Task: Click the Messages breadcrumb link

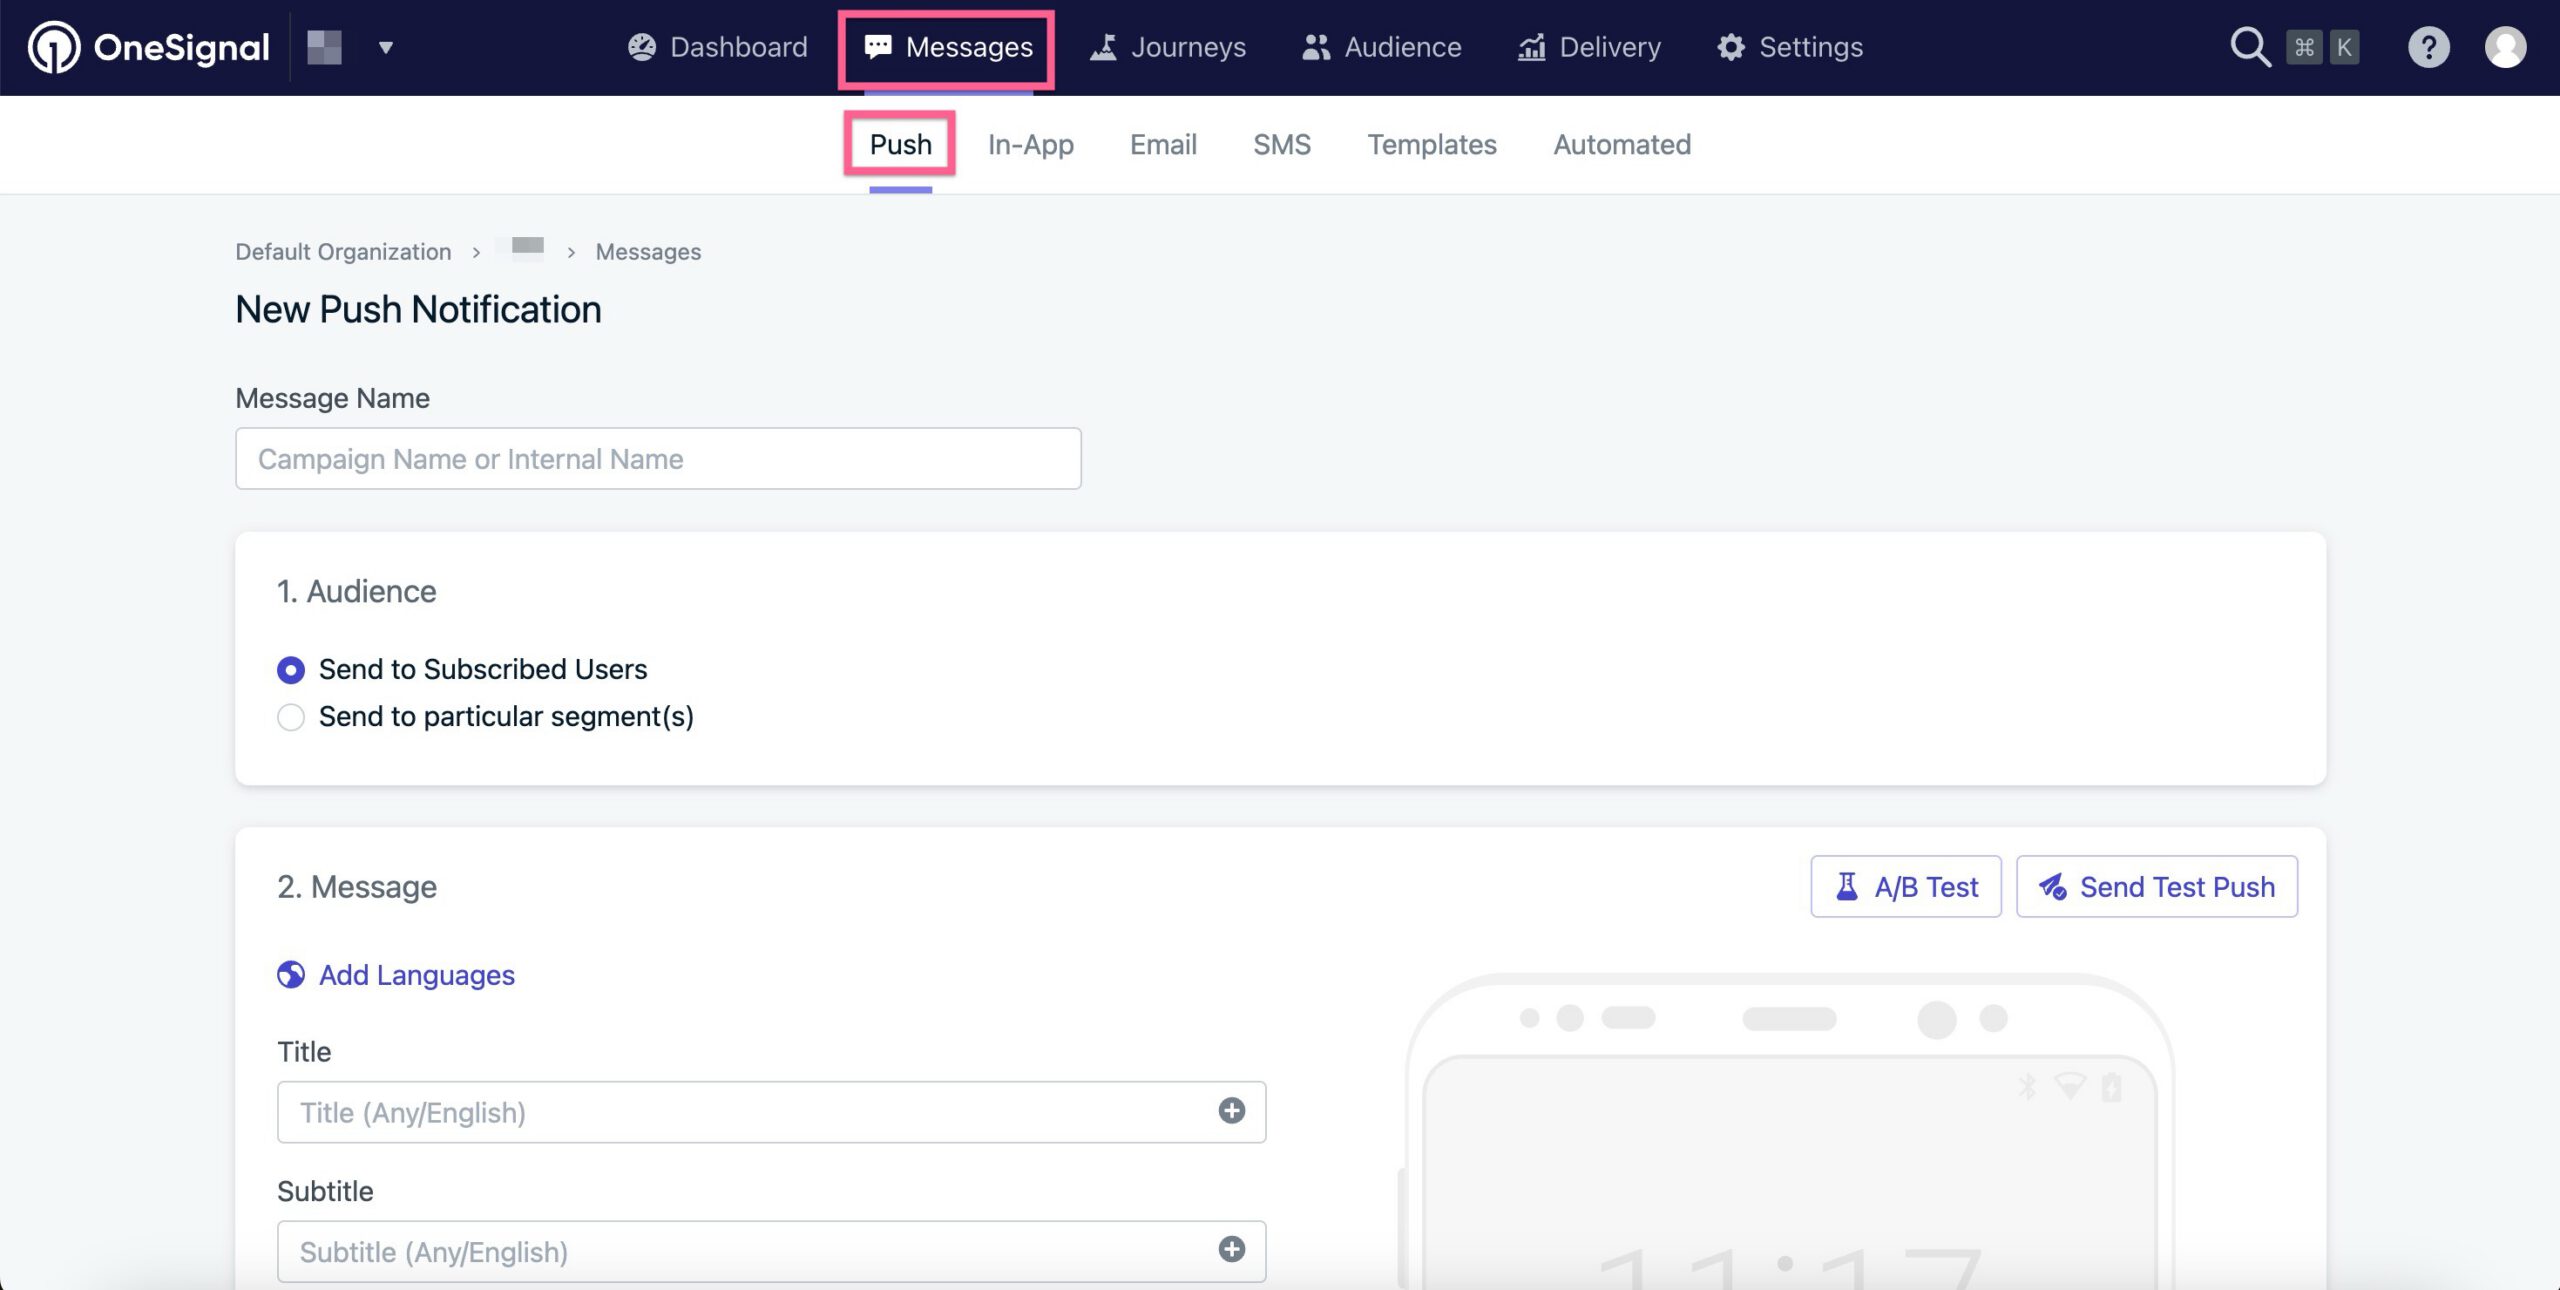Action: pos(648,252)
